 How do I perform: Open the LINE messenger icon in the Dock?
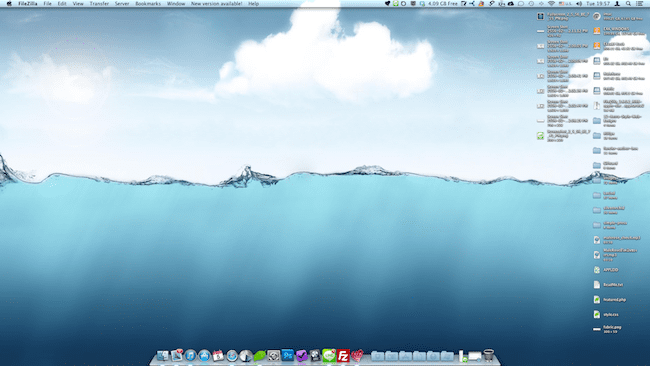click(x=329, y=356)
